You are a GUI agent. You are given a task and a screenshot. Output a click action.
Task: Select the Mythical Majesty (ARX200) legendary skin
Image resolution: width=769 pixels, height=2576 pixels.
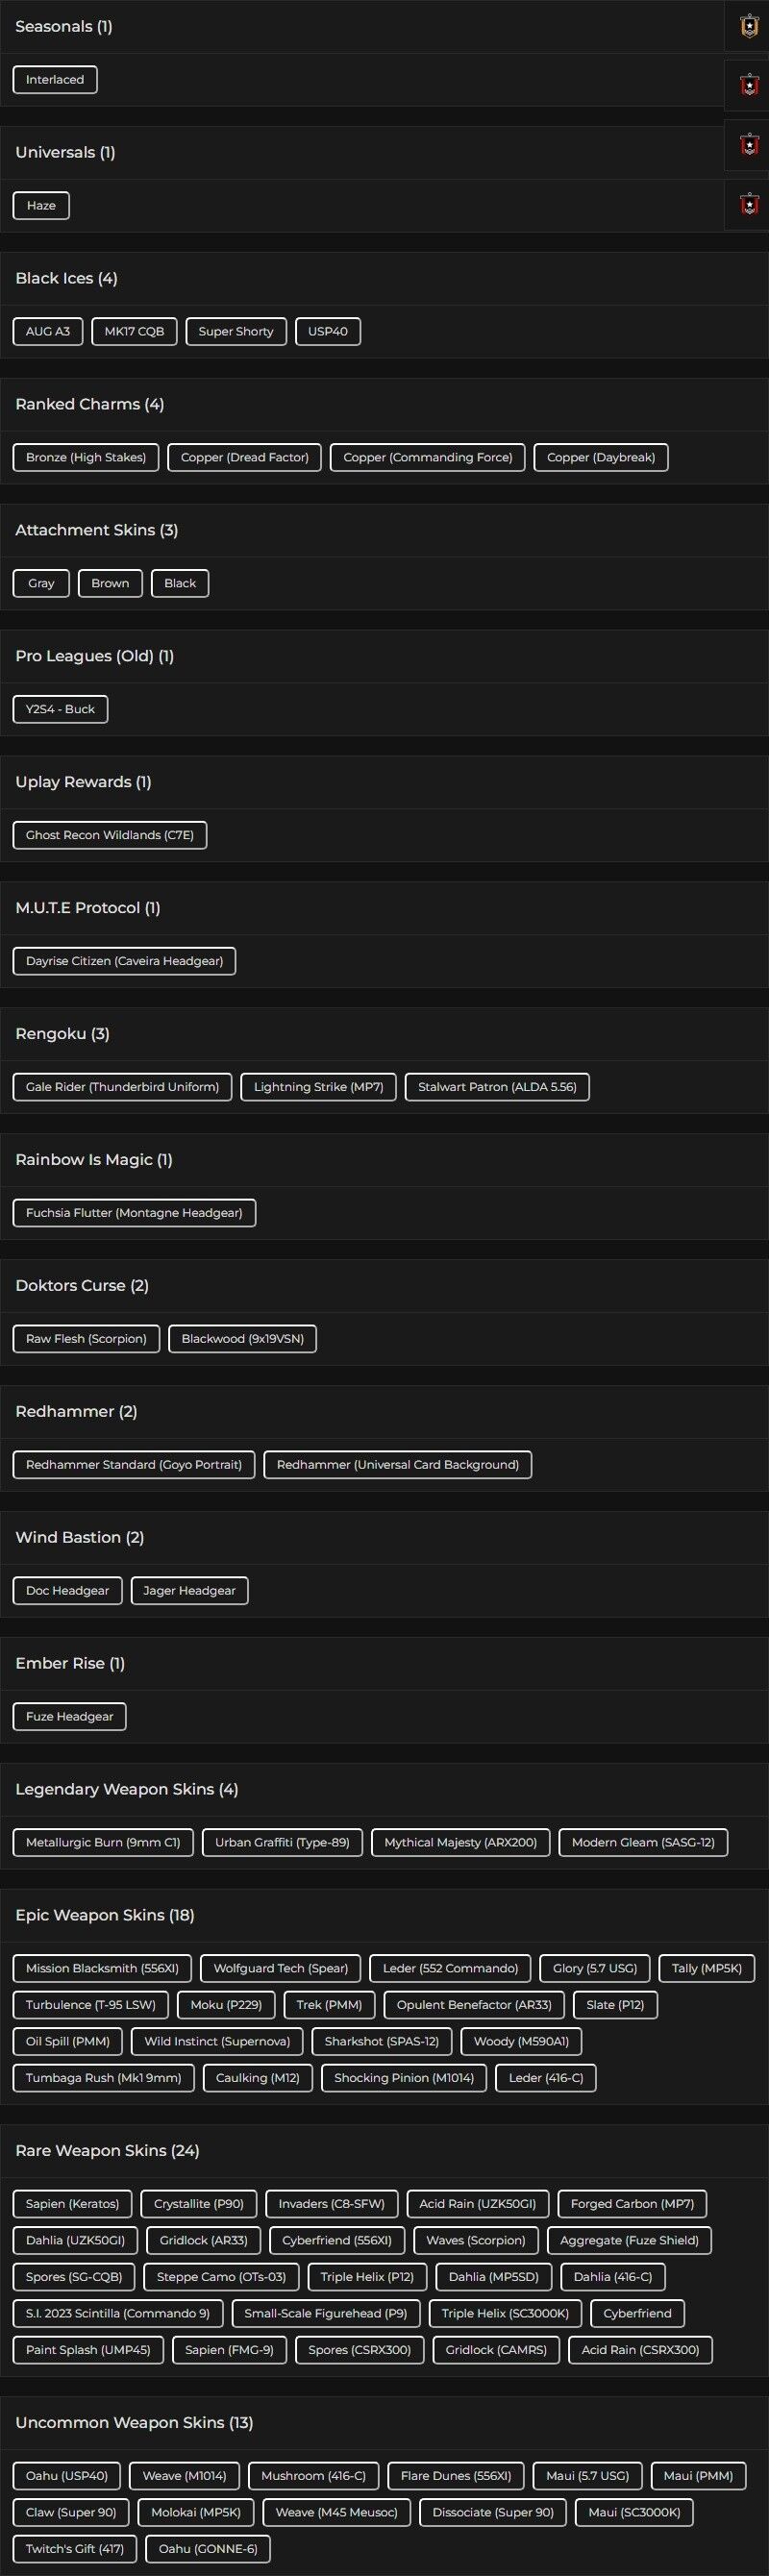(x=460, y=1844)
